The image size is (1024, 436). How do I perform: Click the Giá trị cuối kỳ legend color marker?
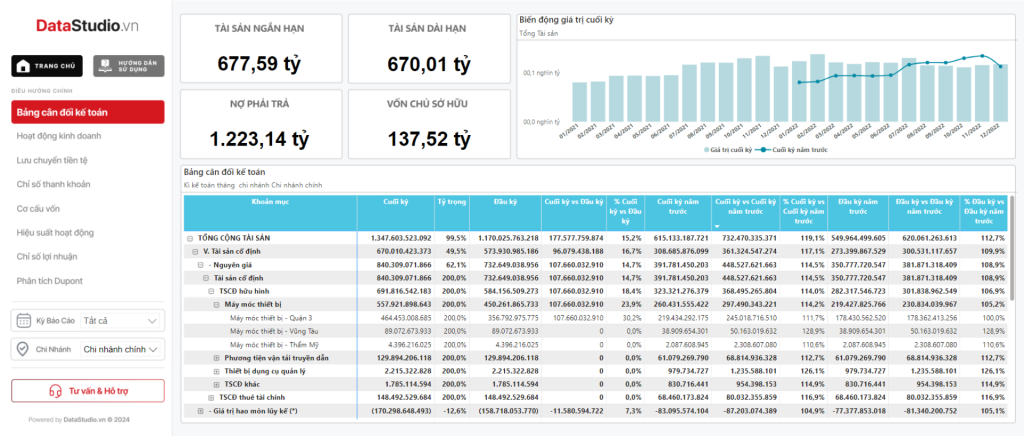[x=704, y=149]
